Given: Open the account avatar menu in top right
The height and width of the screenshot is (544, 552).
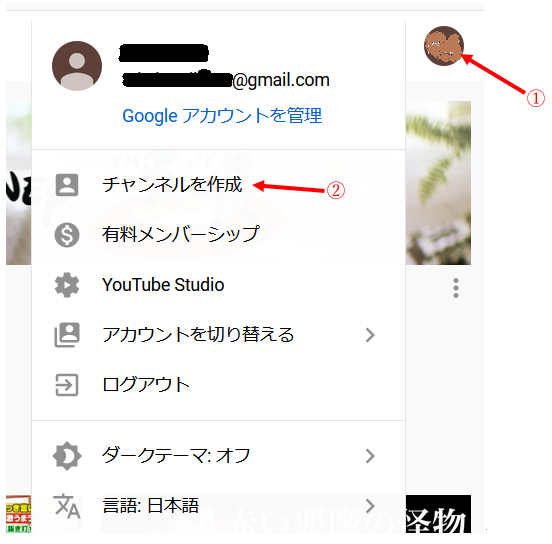Looking at the screenshot, I should click(444, 46).
